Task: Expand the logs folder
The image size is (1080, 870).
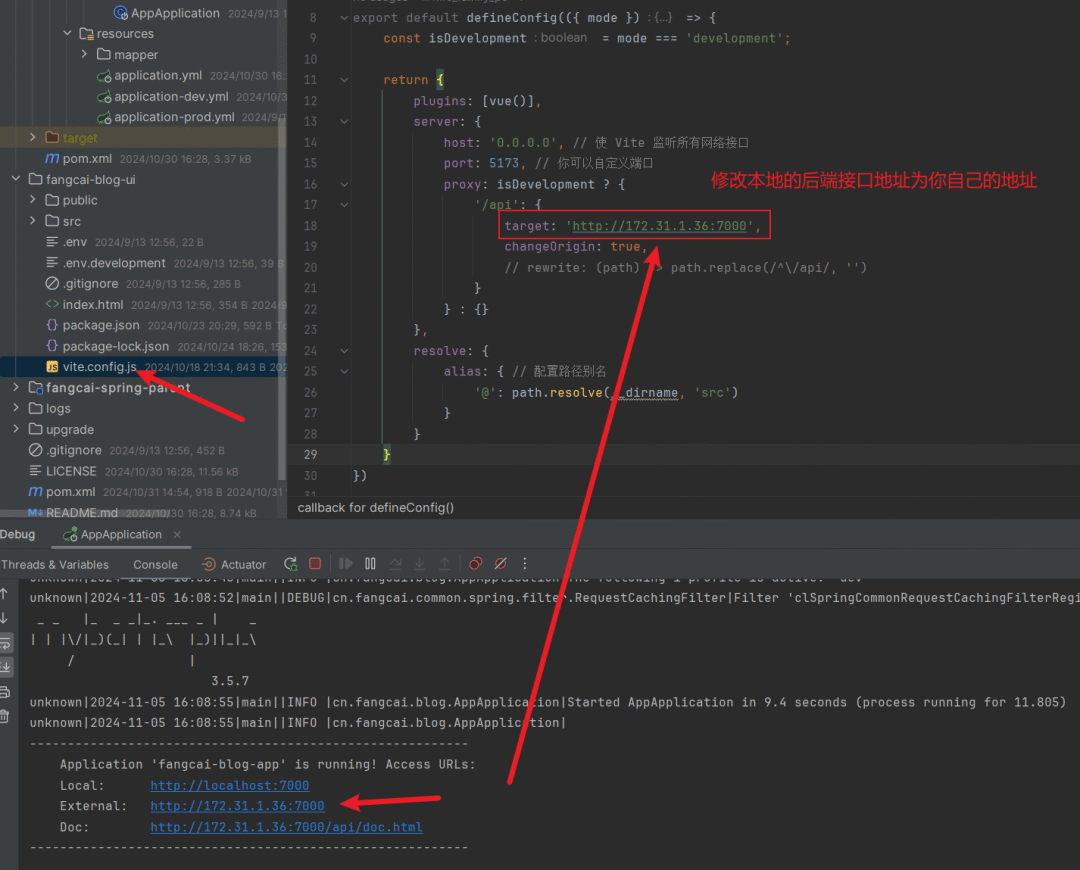Action: pos(16,408)
